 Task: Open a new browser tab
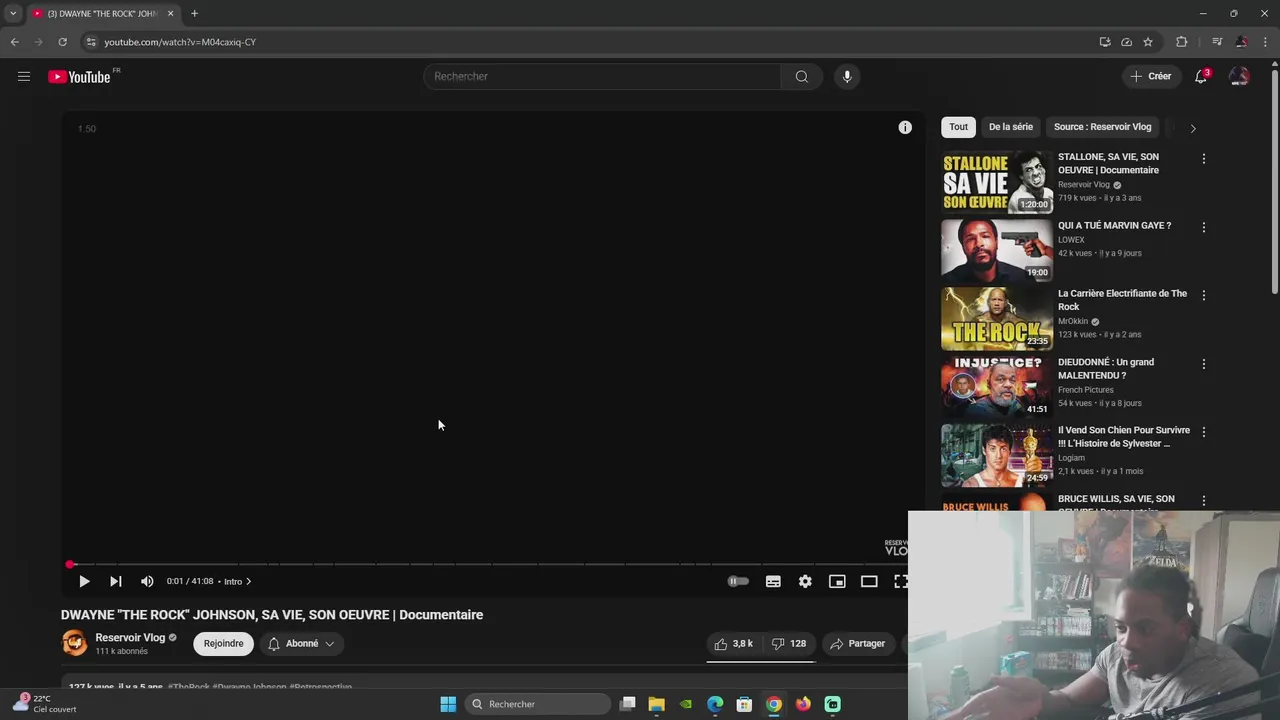[x=194, y=14]
